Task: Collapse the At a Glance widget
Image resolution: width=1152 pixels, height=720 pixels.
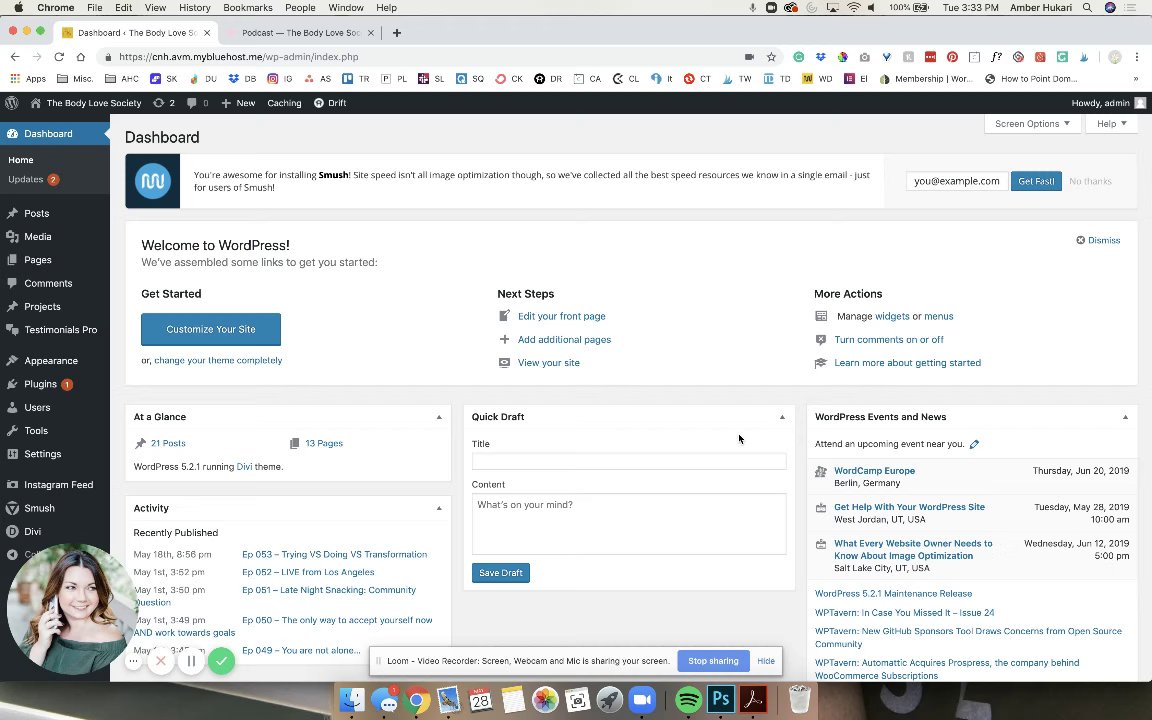Action: (439, 417)
